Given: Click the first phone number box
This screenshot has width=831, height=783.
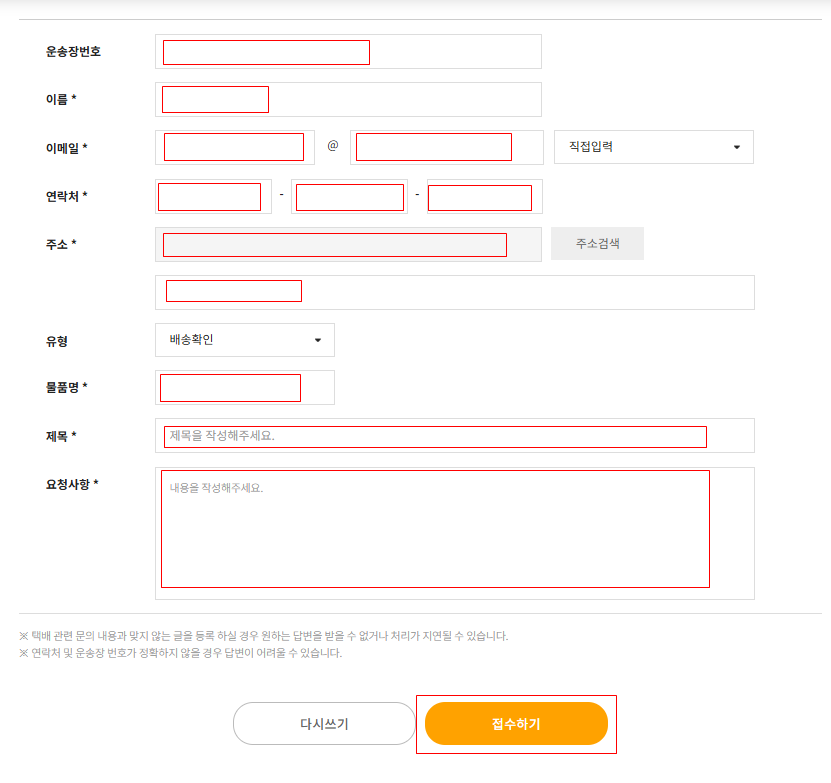Looking at the screenshot, I should (x=211, y=196).
